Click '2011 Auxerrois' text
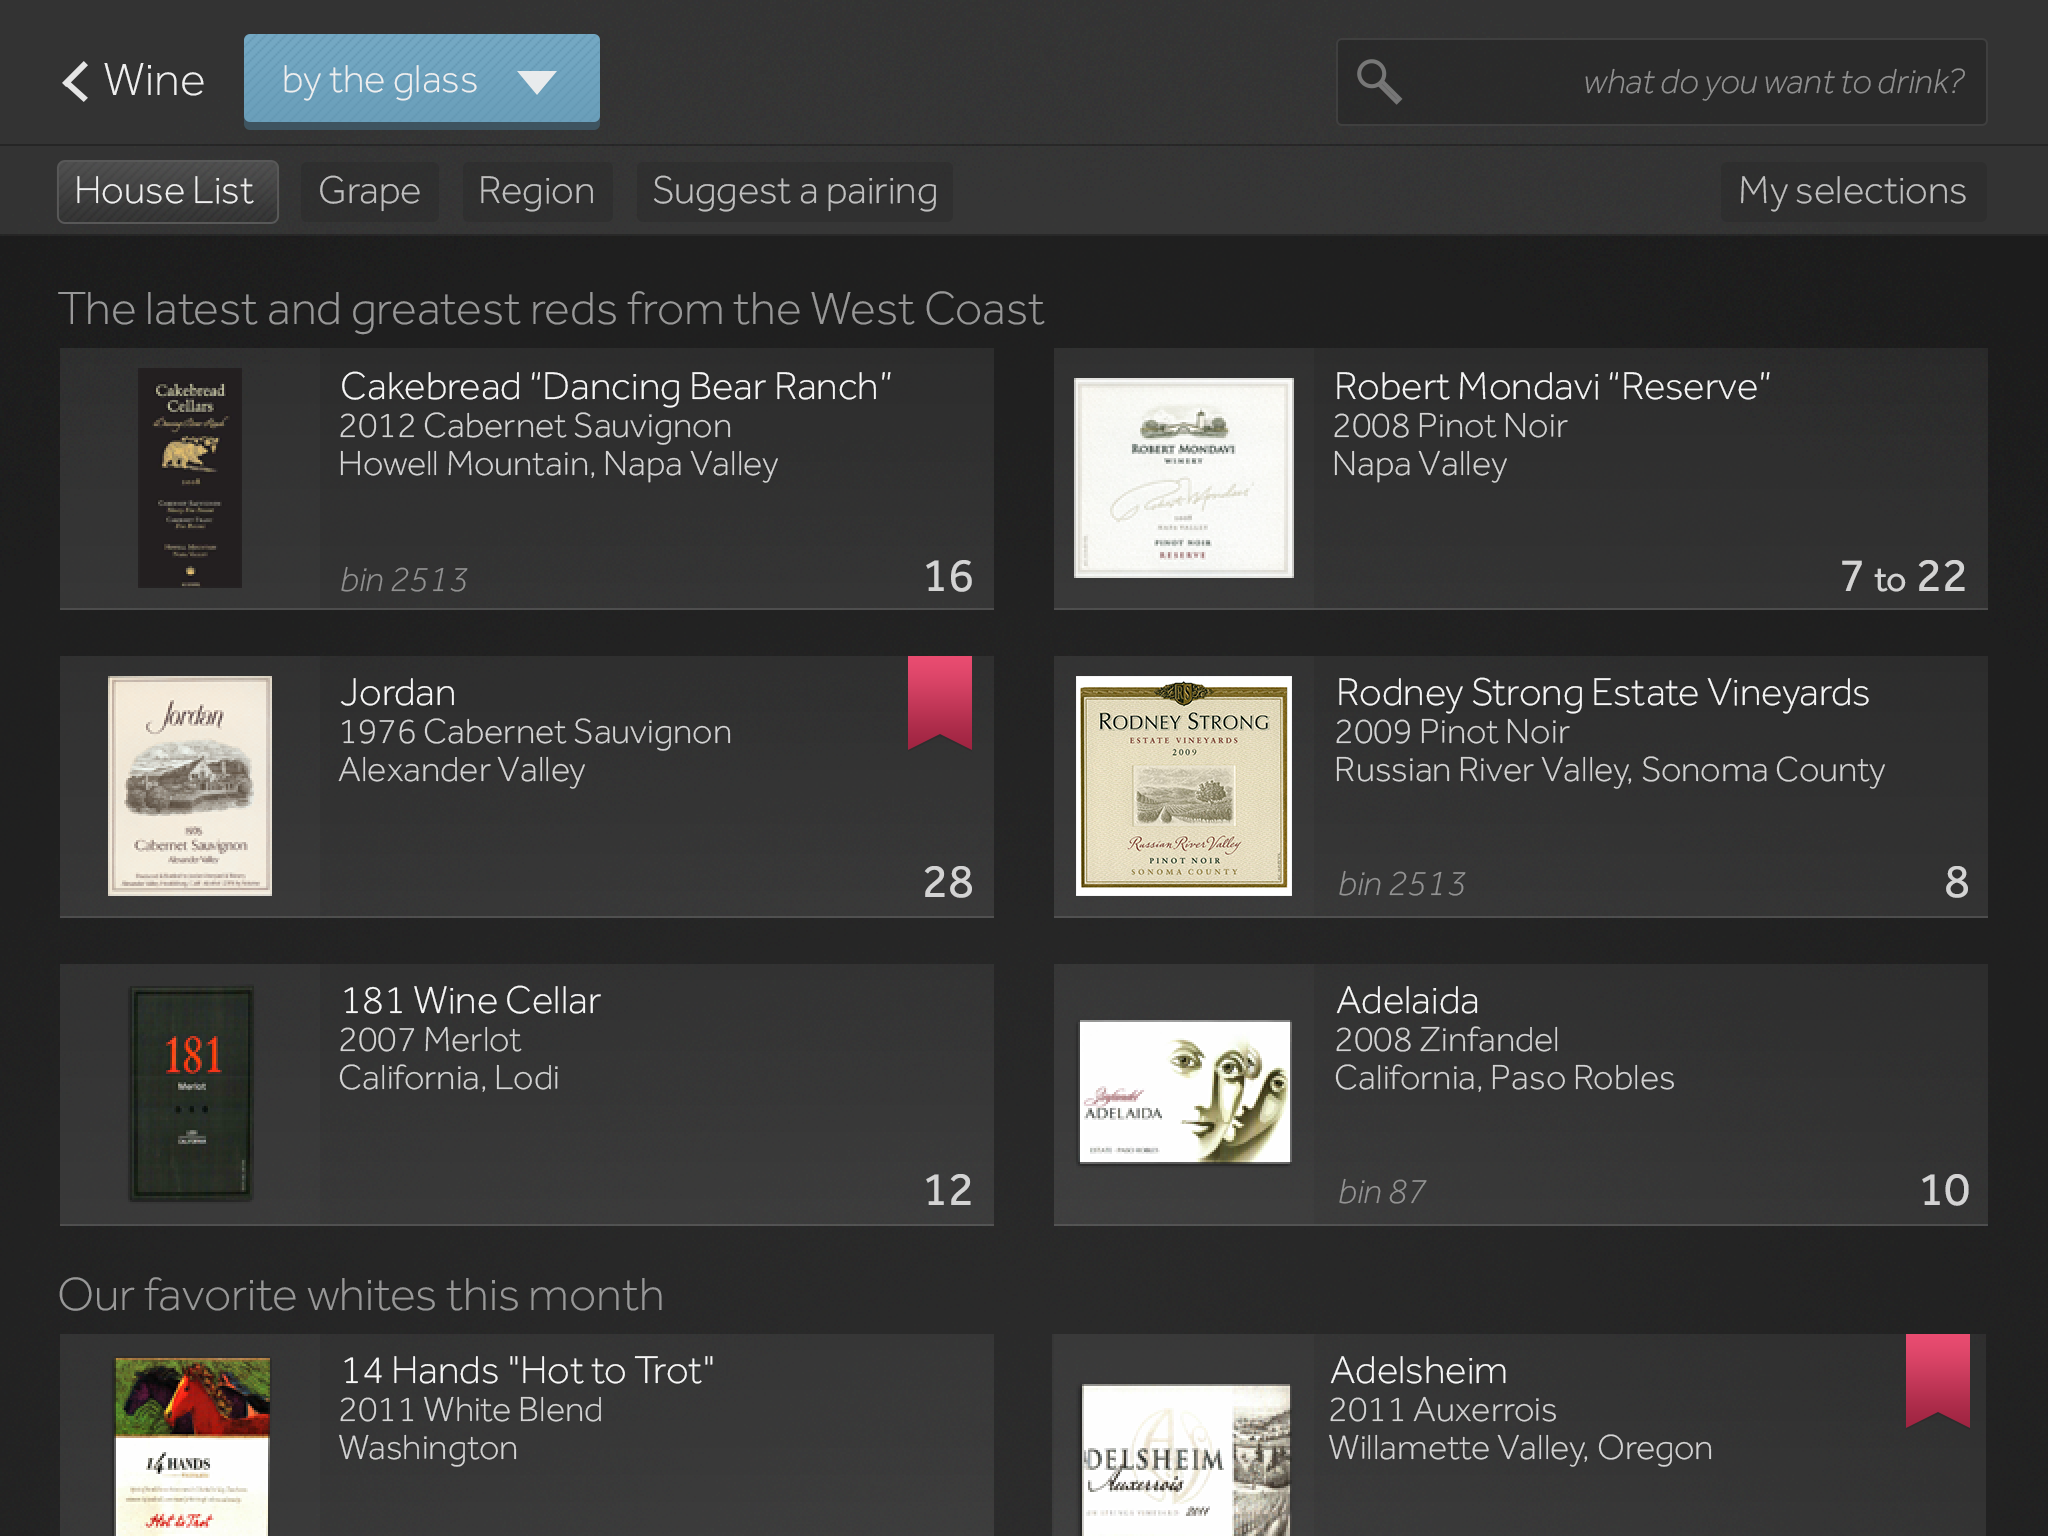Image resolution: width=2048 pixels, height=1536 pixels. 1443,1410
